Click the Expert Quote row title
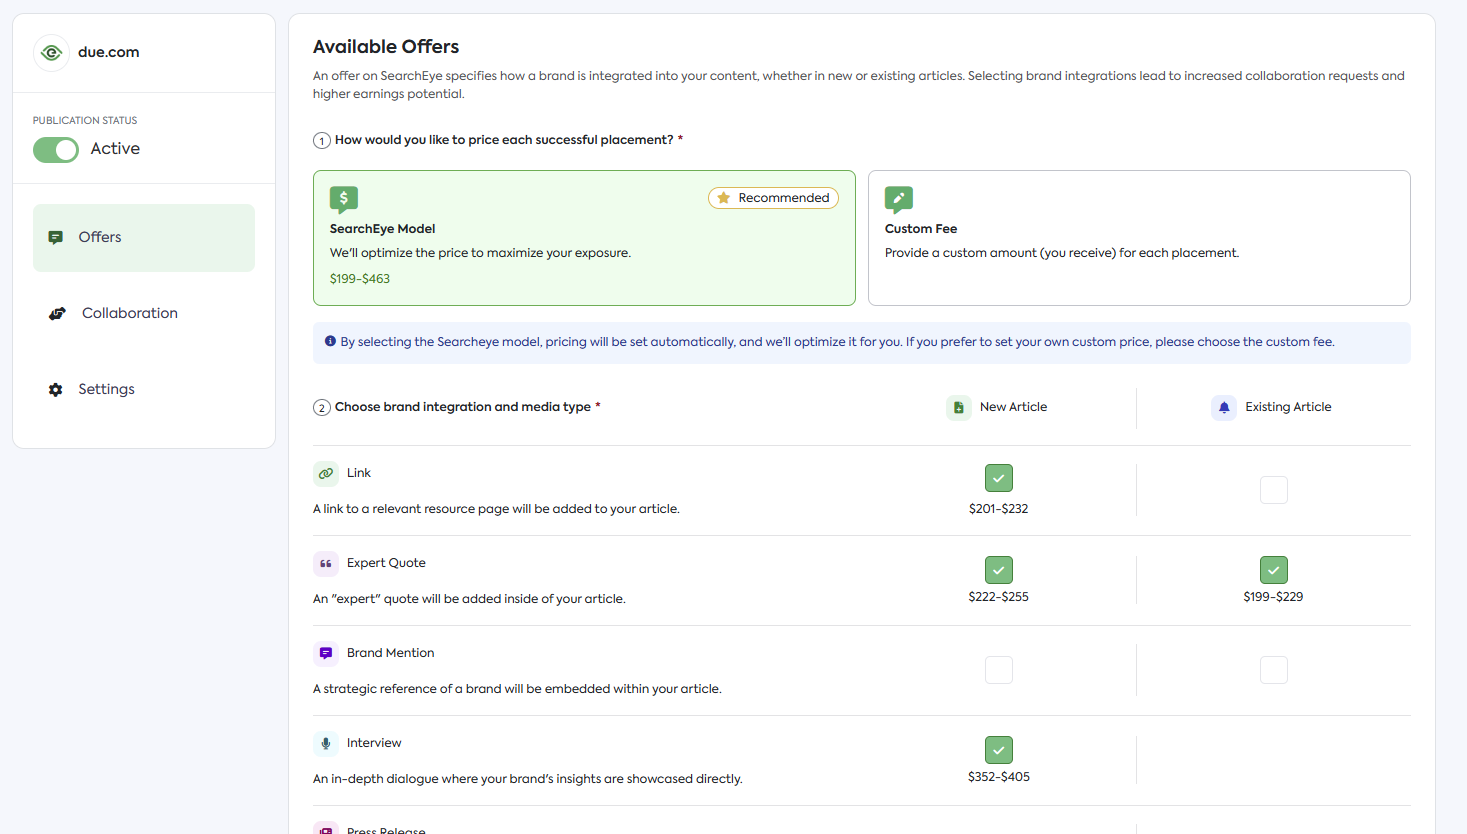Screen dimensions: 1467x834 click(x=386, y=563)
